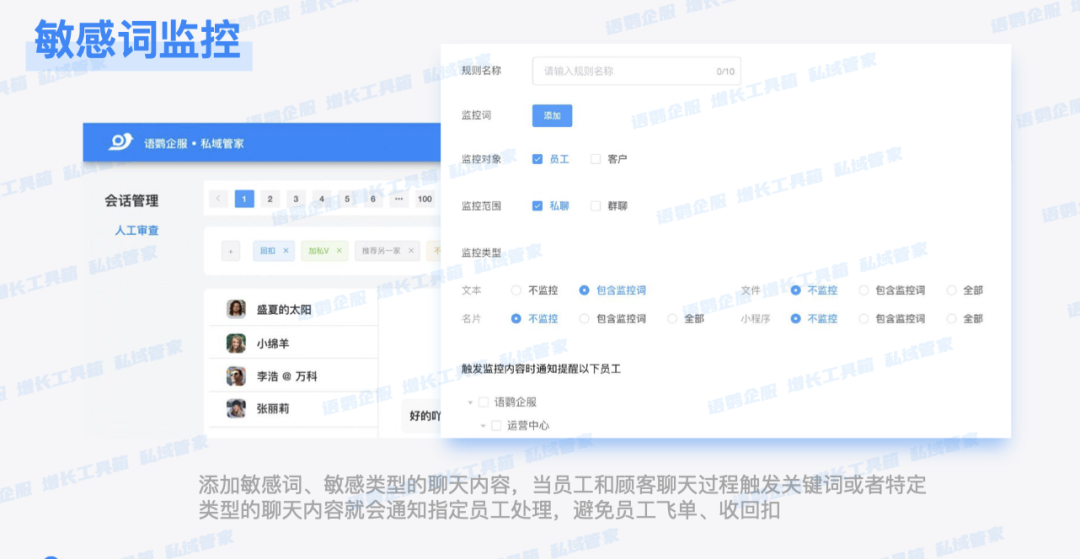Viewport: 1080px width, 559px height.
Task: Remove the 回扣 tag with its X
Action: [286, 251]
